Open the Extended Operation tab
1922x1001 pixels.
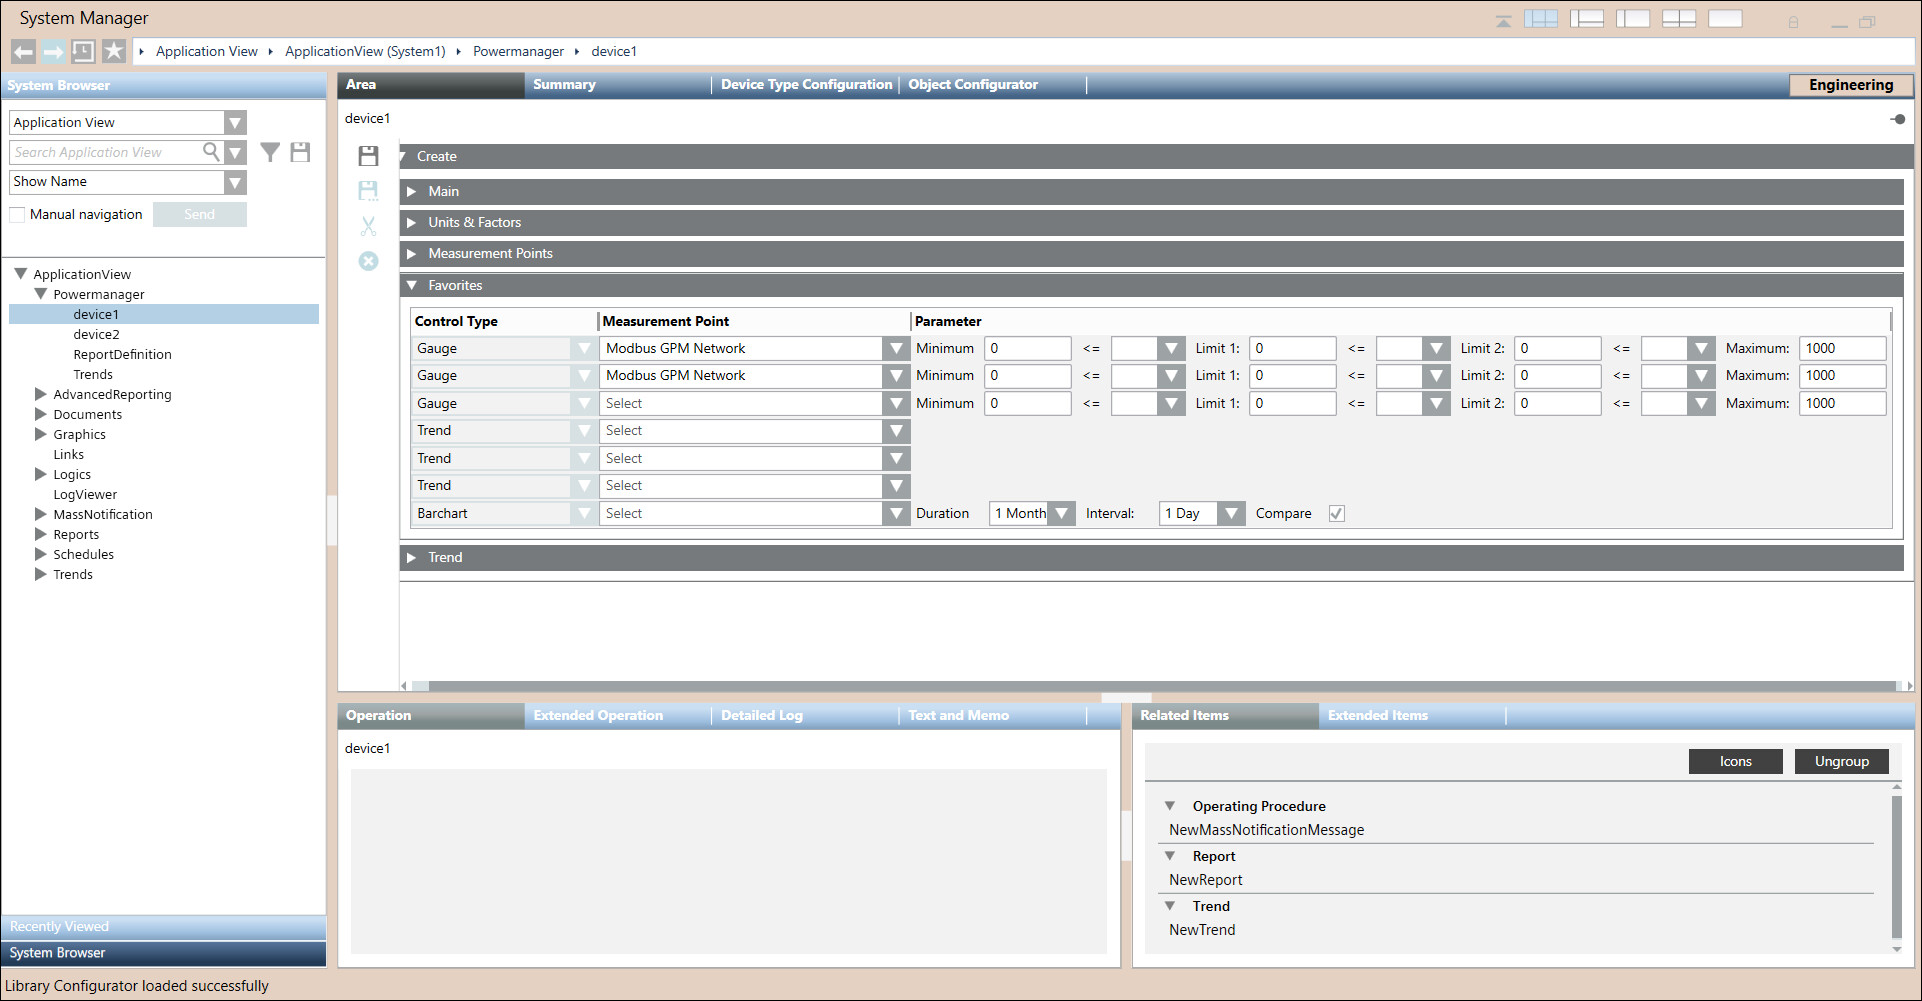pos(598,716)
